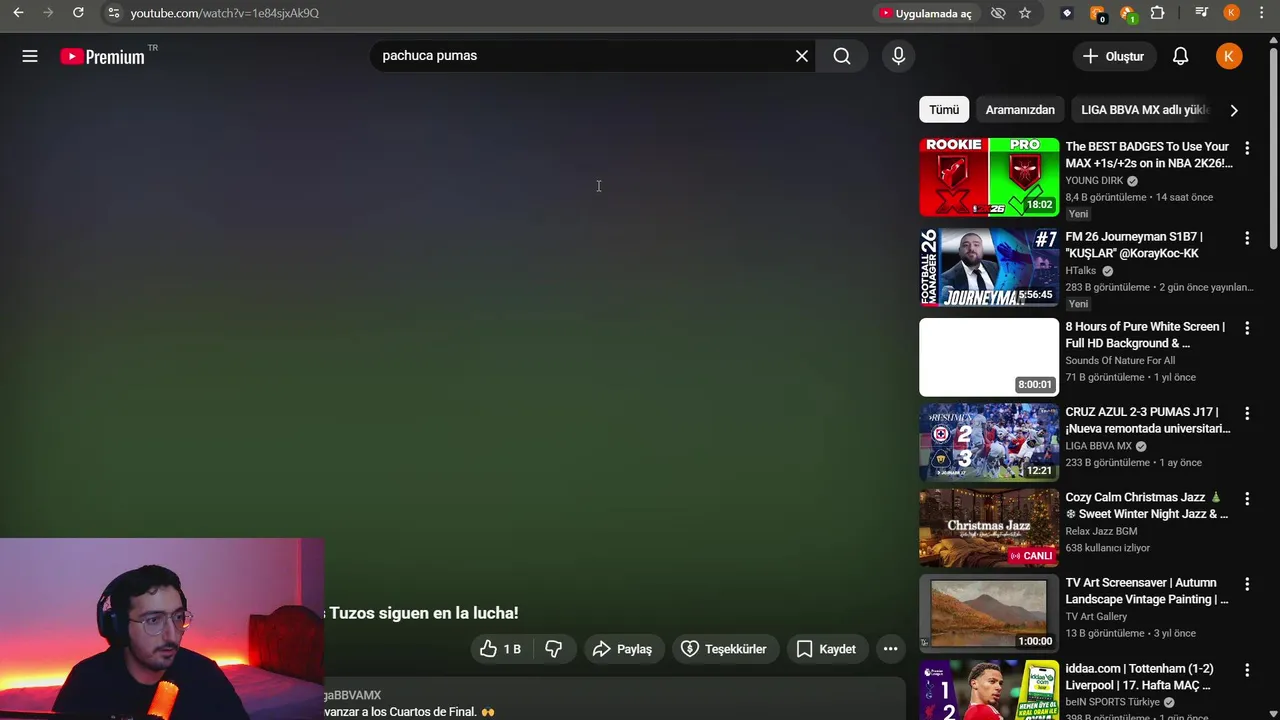Open more actions three-dot button under video
This screenshot has height=720, width=1280.
[x=890, y=649]
